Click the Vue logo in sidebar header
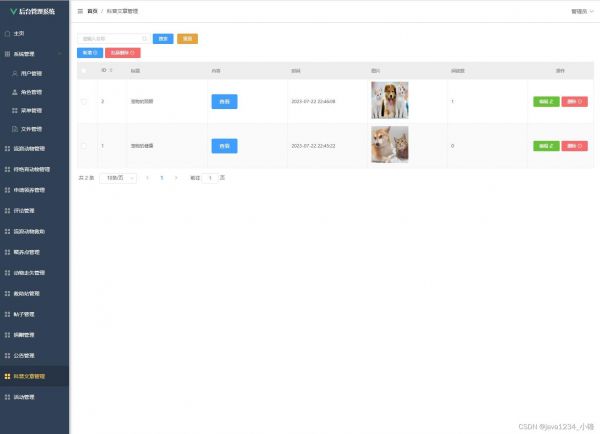 [13, 11]
